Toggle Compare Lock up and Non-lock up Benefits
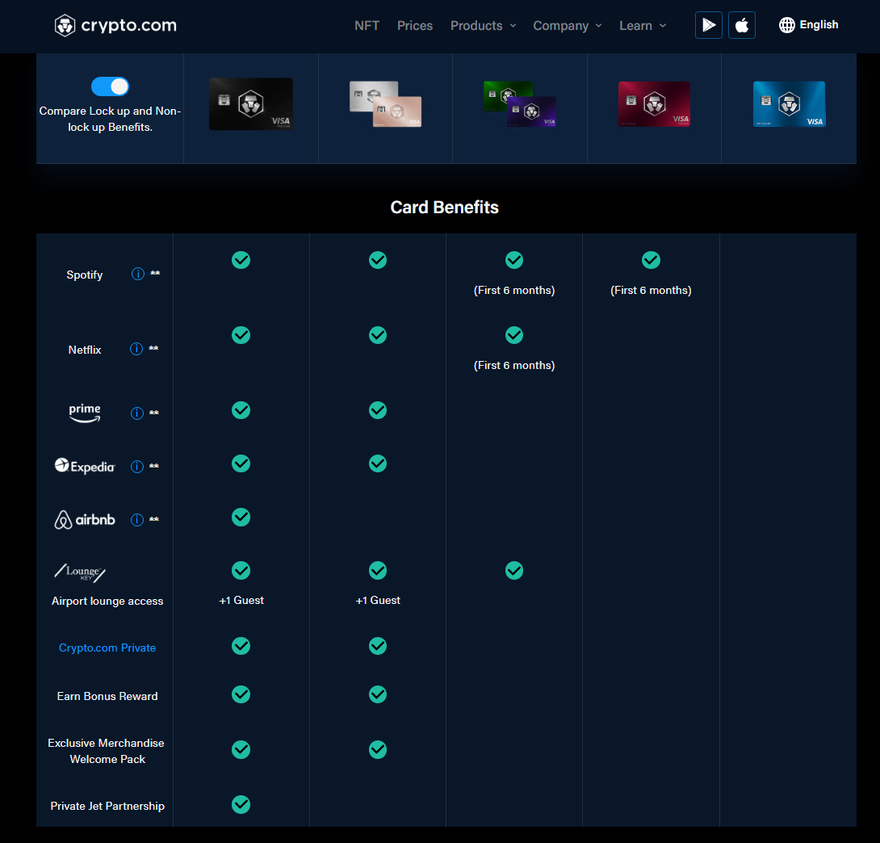The image size is (880, 843). [110, 86]
